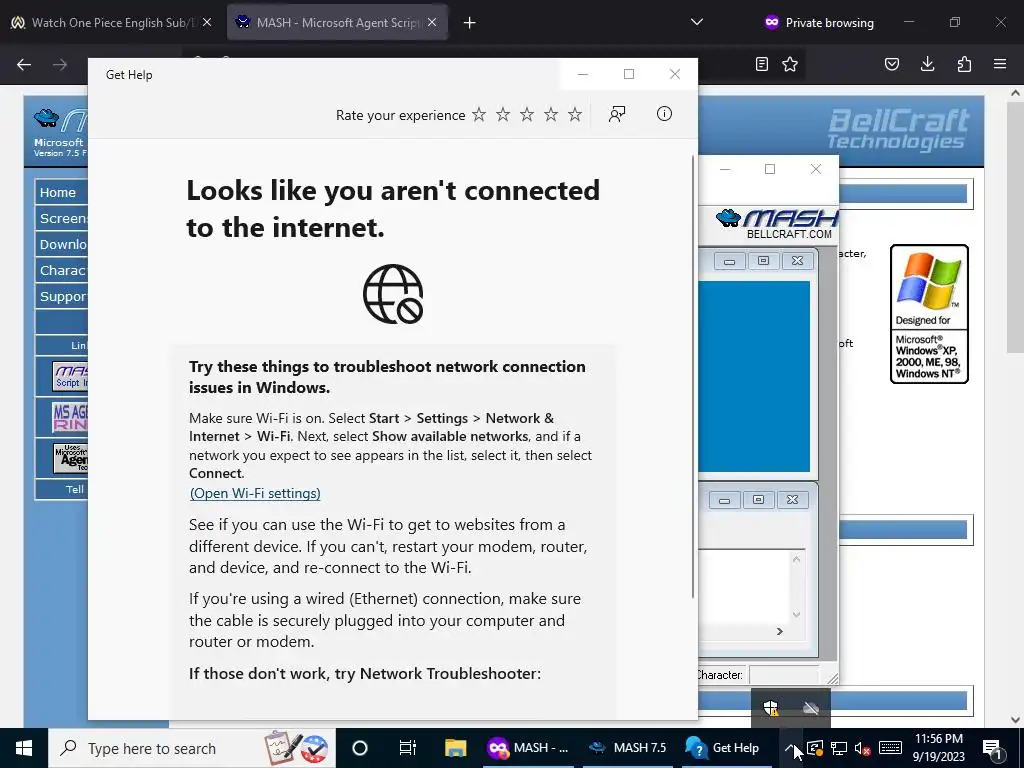The image size is (1024, 768).
Task: Open Task View on the taskbar
Action: pyautogui.click(x=407, y=748)
